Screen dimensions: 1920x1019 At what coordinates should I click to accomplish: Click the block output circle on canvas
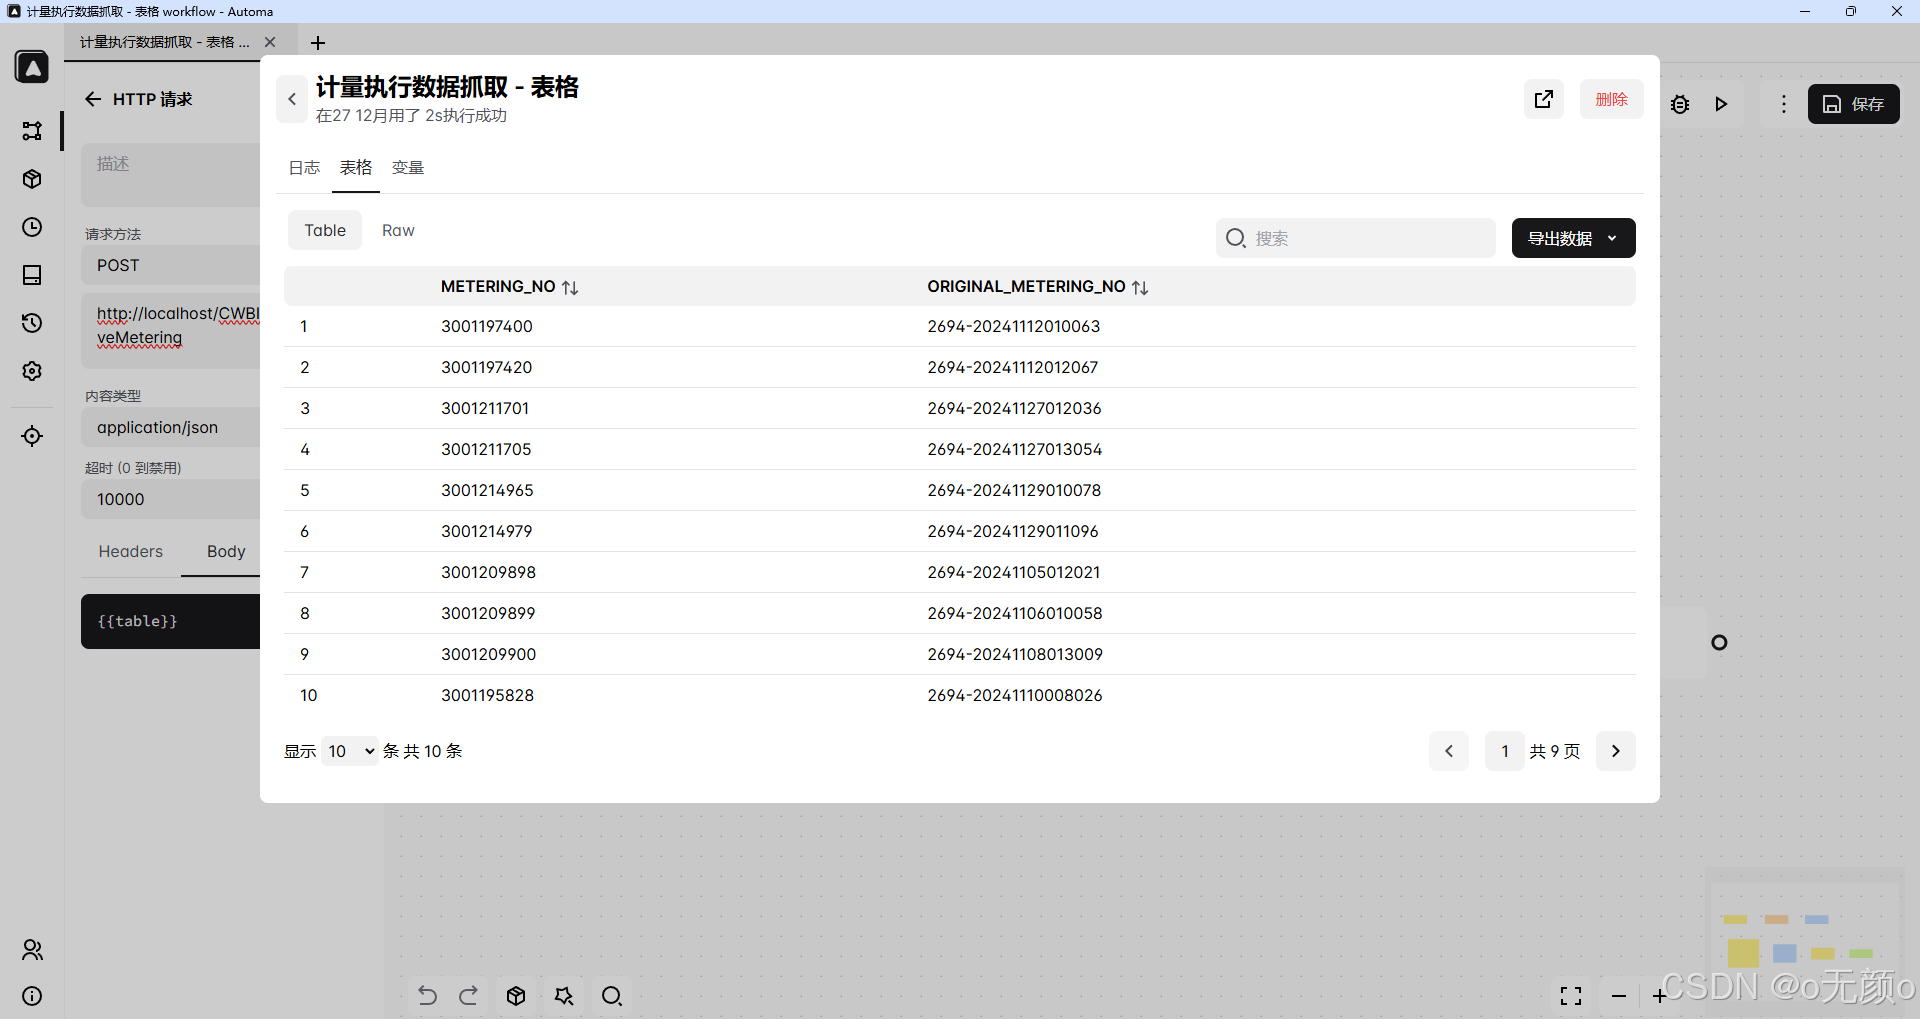[1719, 642]
